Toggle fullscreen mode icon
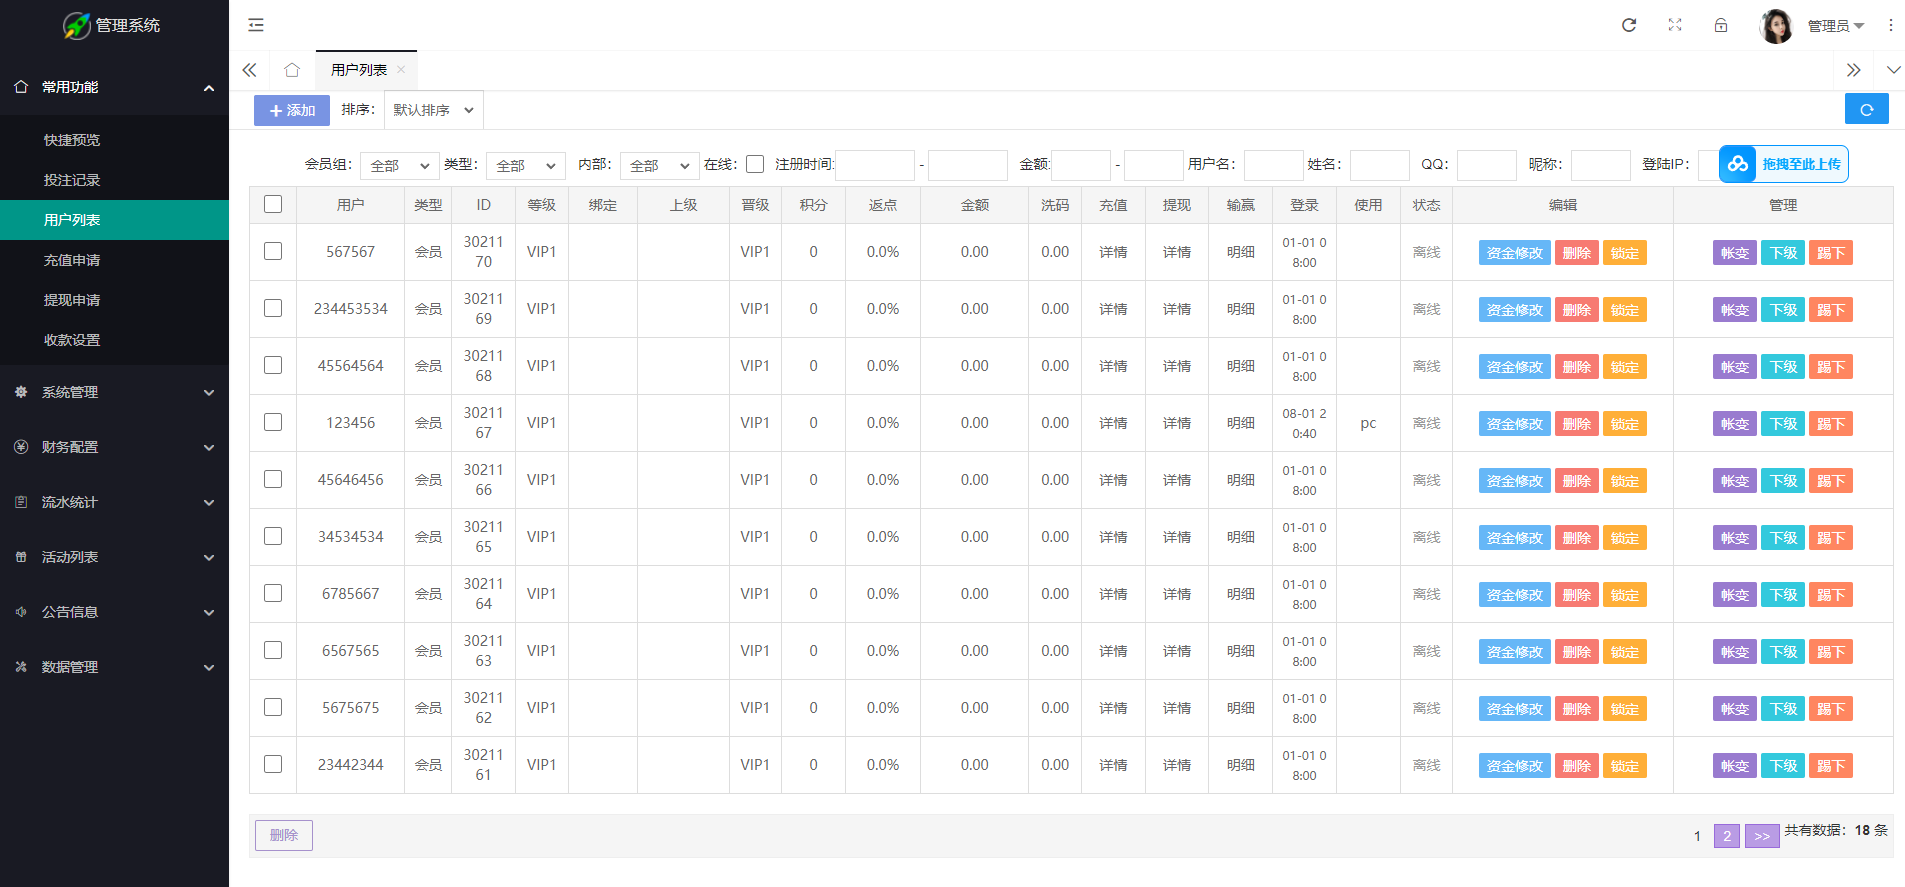Screen dimensions: 1905x887 click(1675, 25)
